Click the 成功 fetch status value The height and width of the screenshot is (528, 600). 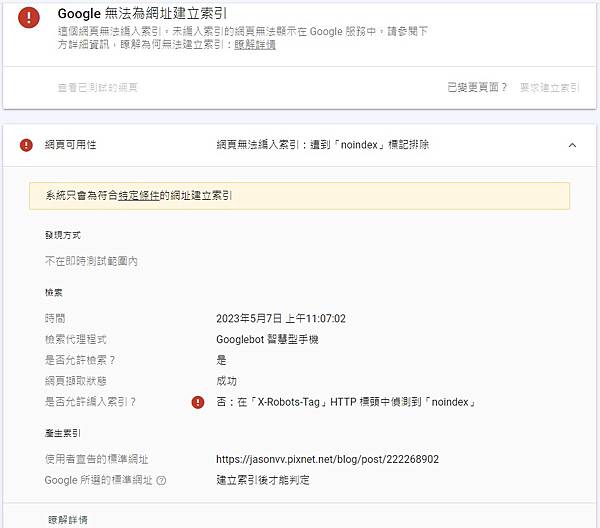pyautogui.click(x=227, y=381)
